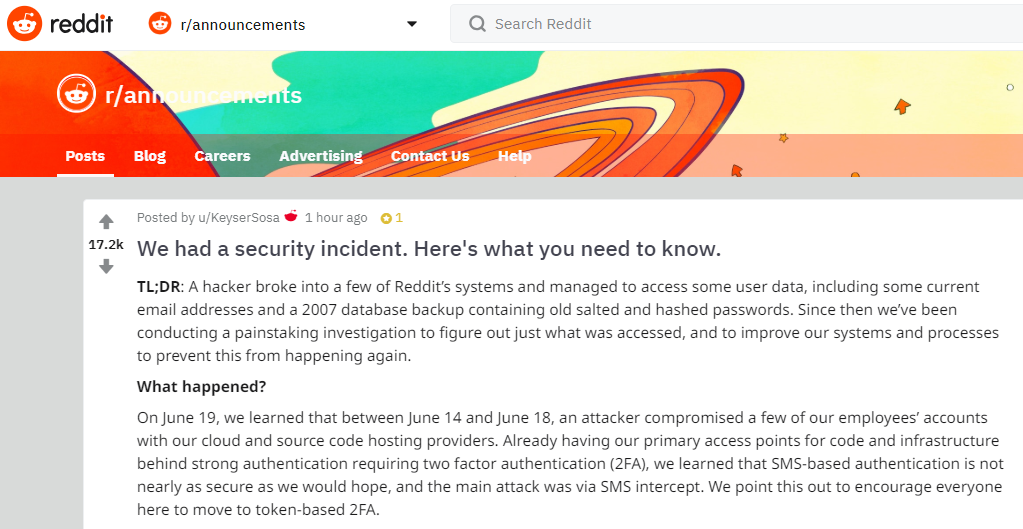This screenshot has width=1023, height=529.
Task: Click the admin Snoo badge beside KeyserSosa
Action: pos(291,217)
